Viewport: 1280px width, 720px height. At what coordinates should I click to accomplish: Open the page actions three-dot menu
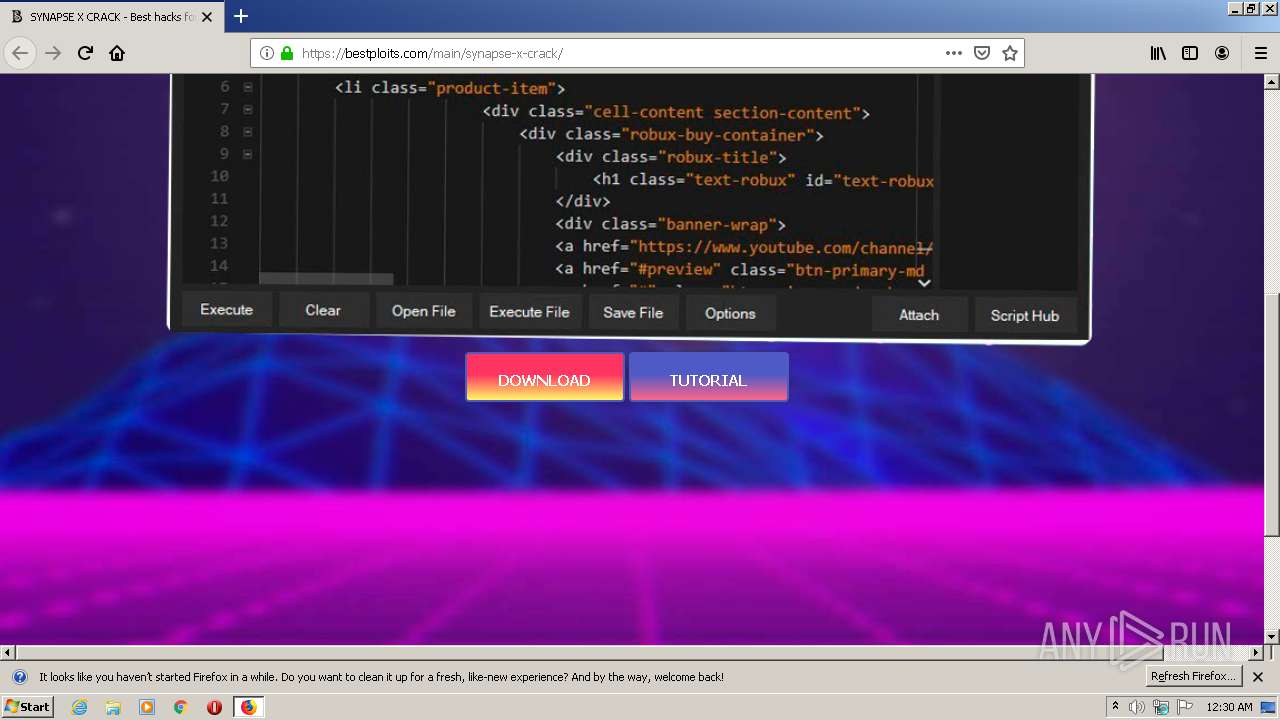954,53
